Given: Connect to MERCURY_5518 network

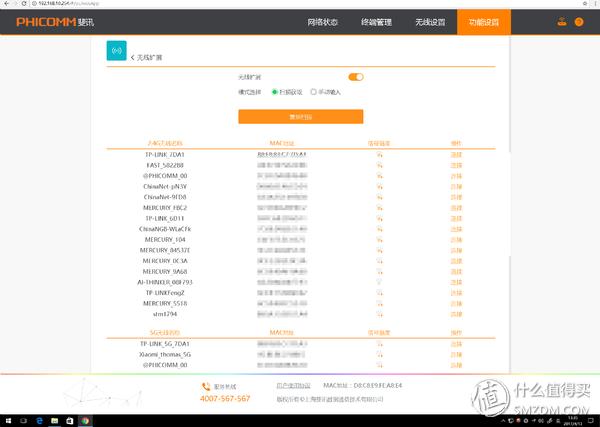Looking at the screenshot, I should [x=456, y=303].
